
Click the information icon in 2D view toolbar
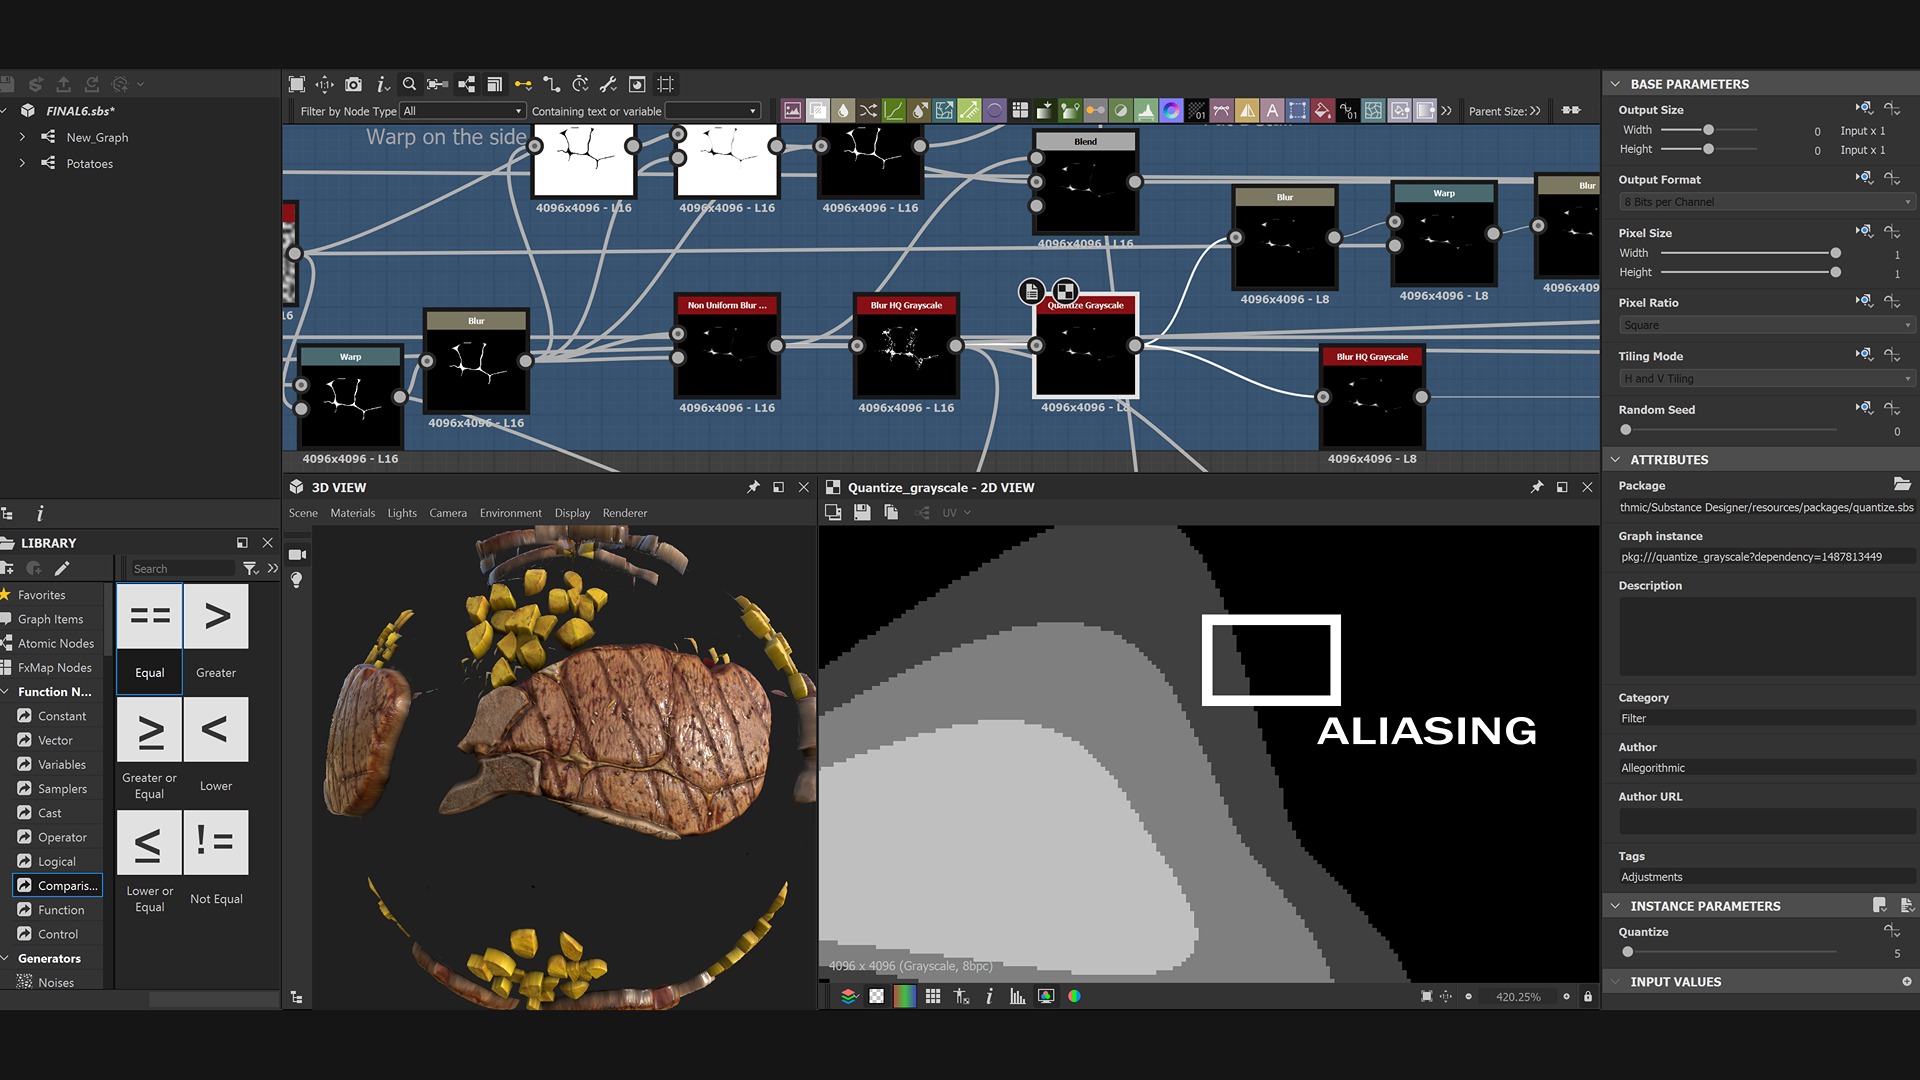pos(989,996)
